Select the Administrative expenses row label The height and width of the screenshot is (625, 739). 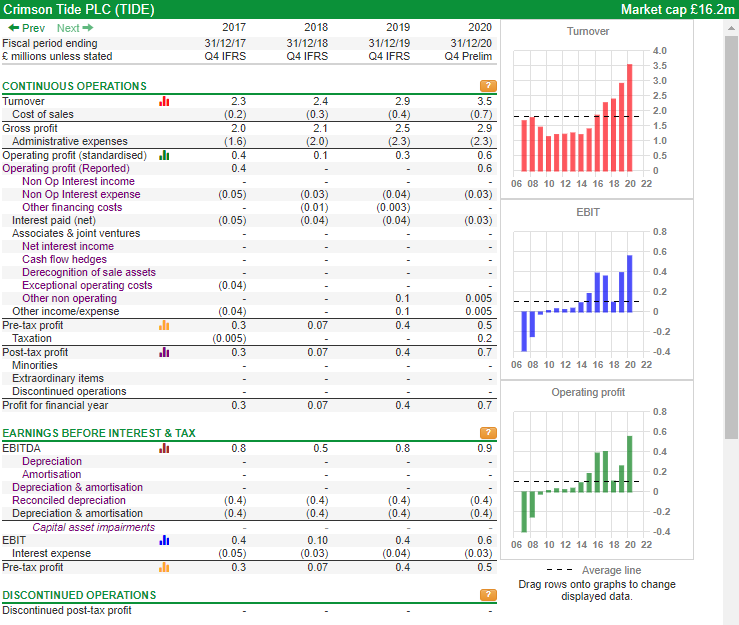[70, 141]
